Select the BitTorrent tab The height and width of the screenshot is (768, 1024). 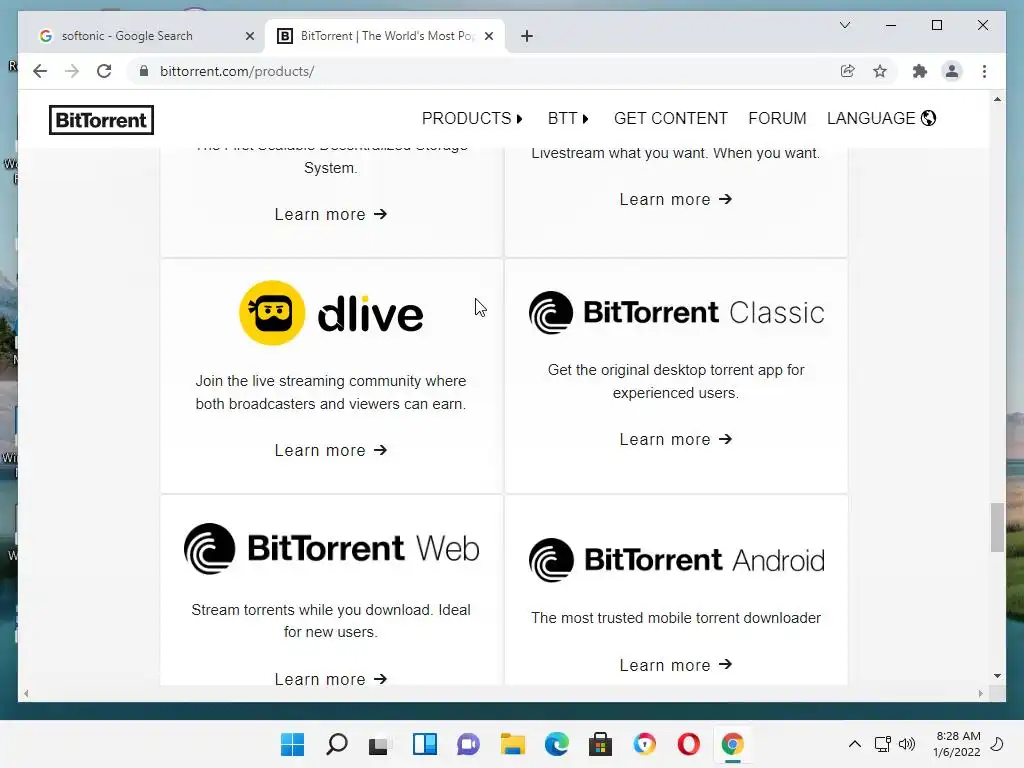[x=385, y=36]
